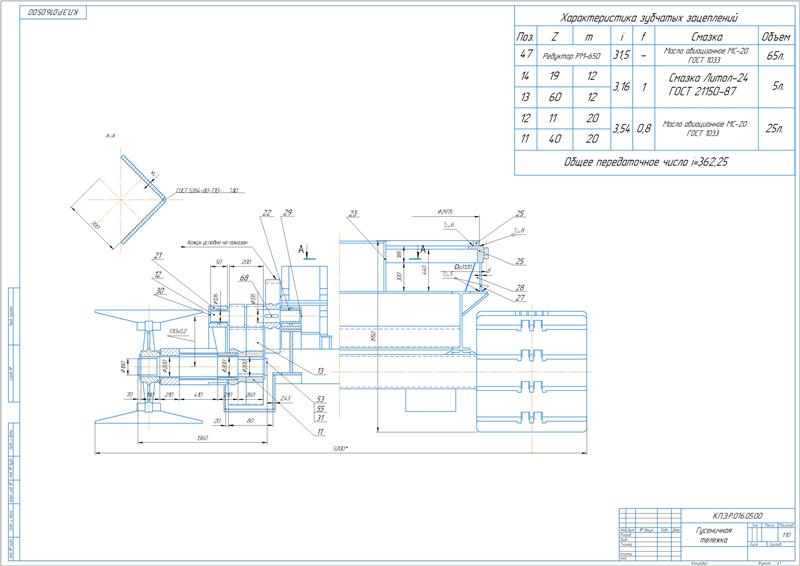
Task: Click the "Смазка" column header
Action: tap(707, 37)
